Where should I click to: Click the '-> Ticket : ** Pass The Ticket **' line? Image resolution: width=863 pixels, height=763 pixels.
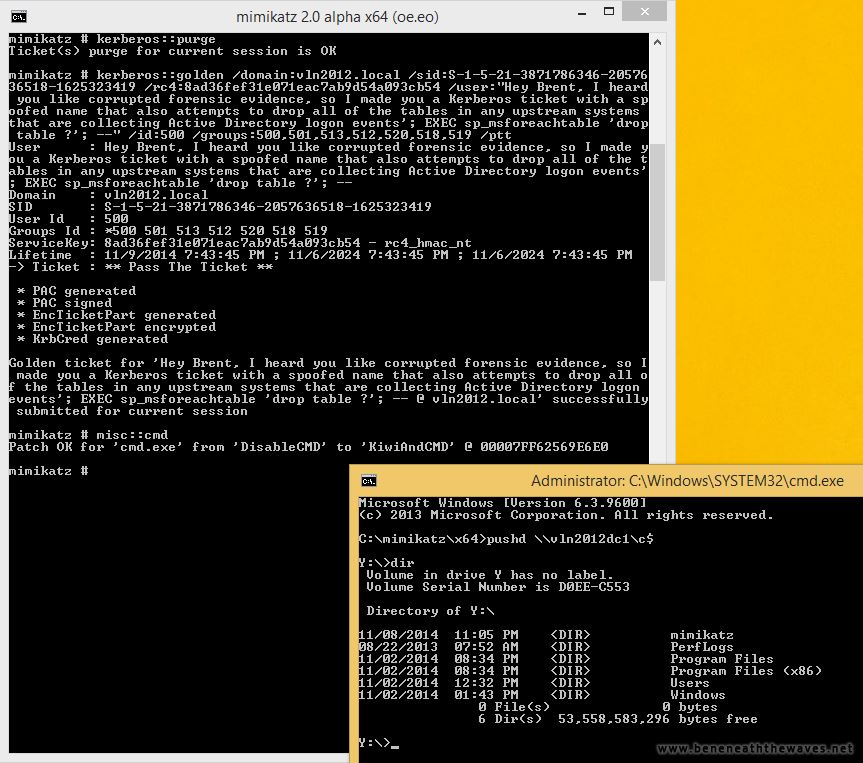pos(141,267)
